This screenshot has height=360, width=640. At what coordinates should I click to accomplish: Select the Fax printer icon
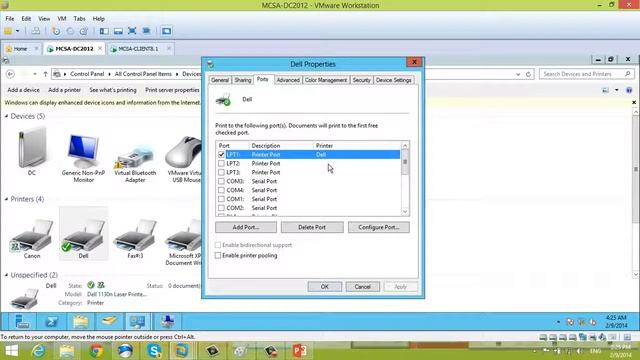pos(135,235)
